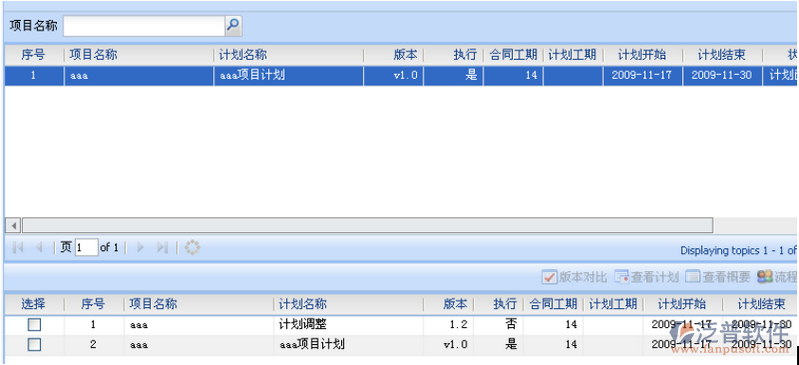Select the aaa项目计划 row in upper grid
The width and height of the screenshot is (799, 365).
click(401, 76)
